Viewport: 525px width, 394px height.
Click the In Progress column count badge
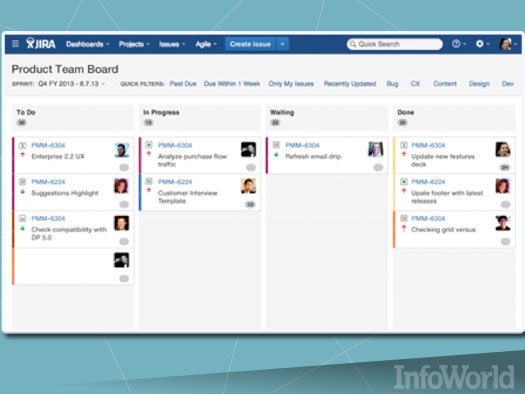pyautogui.click(x=148, y=123)
